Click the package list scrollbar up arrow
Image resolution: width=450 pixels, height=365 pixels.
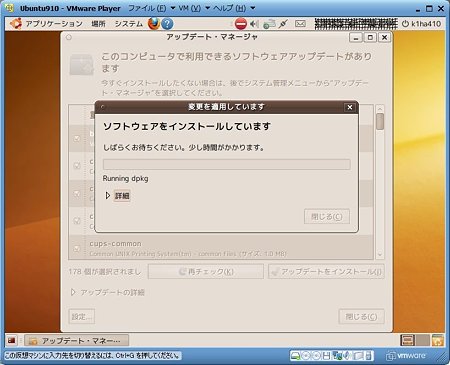tap(380, 109)
